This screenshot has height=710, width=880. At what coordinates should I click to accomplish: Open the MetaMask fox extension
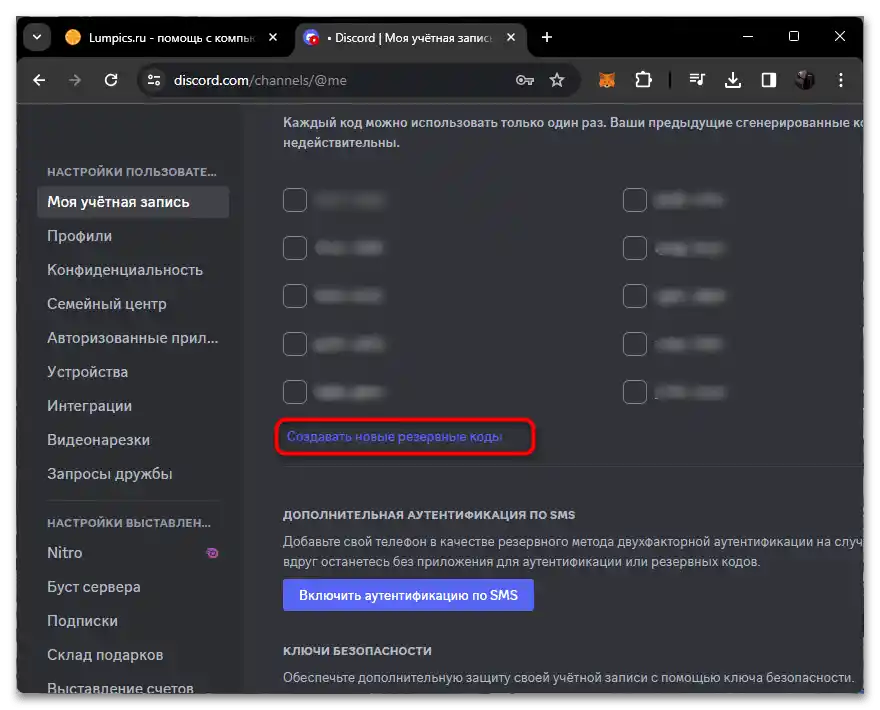coord(607,80)
